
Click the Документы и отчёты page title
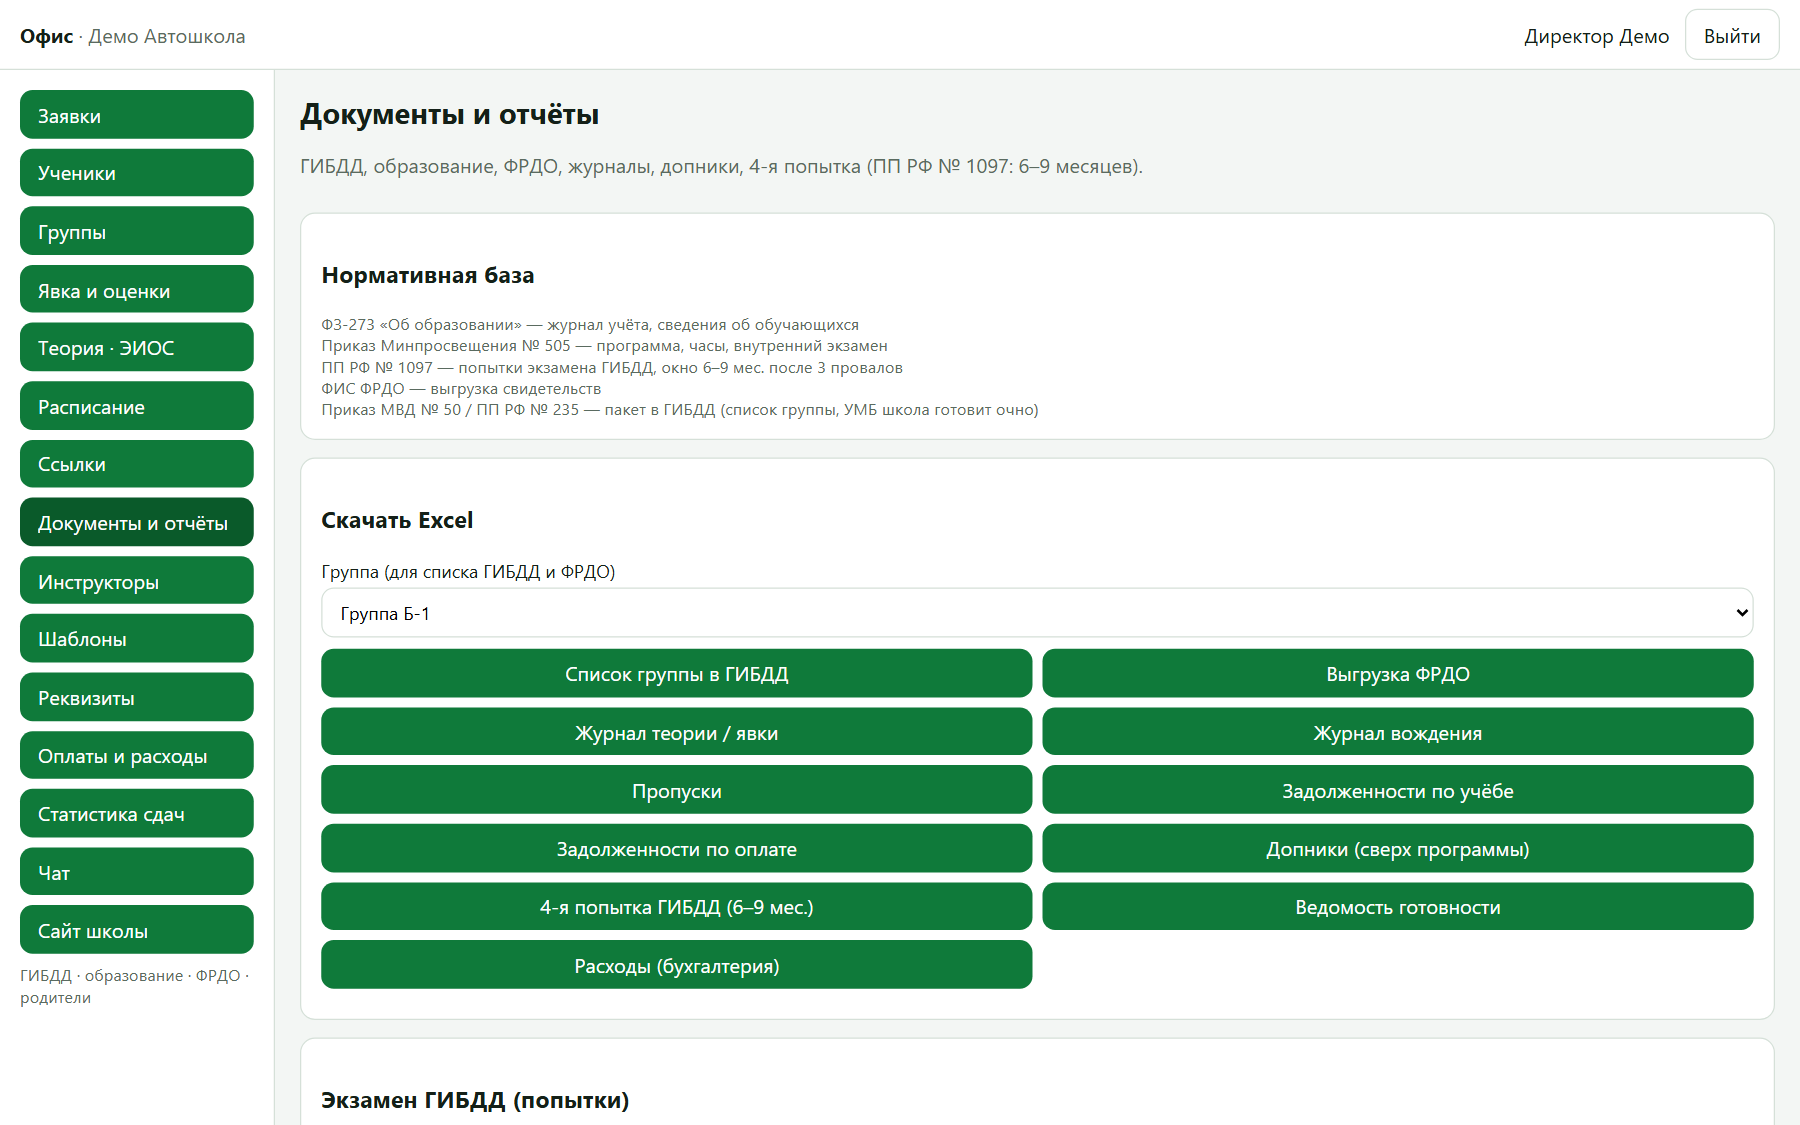449,114
